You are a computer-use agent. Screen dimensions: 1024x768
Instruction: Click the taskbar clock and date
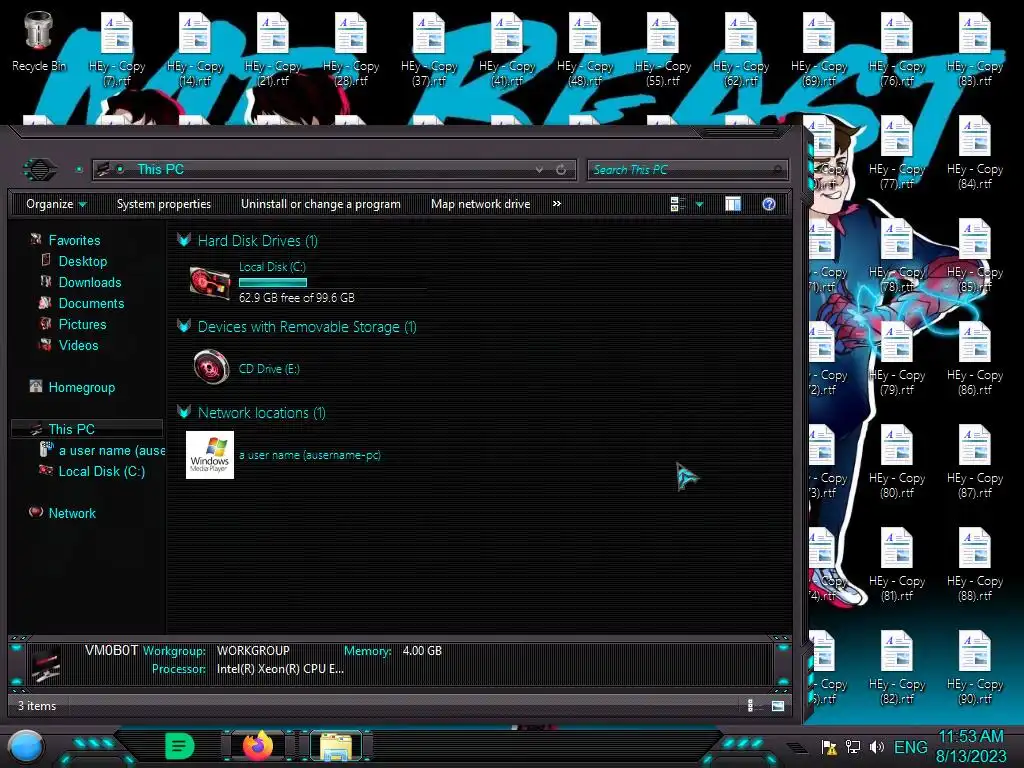[x=971, y=746]
